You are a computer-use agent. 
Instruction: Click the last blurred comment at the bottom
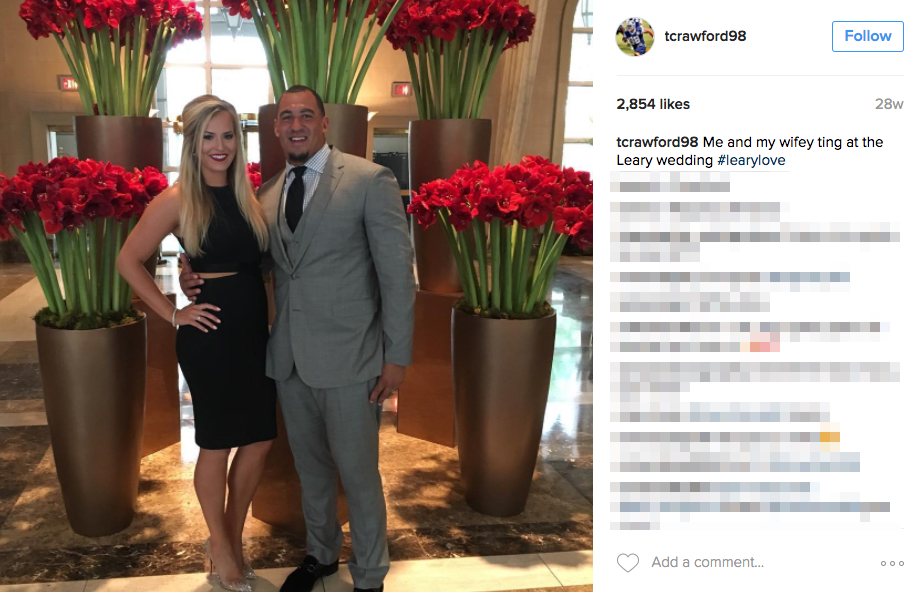[x=750, y=506]
